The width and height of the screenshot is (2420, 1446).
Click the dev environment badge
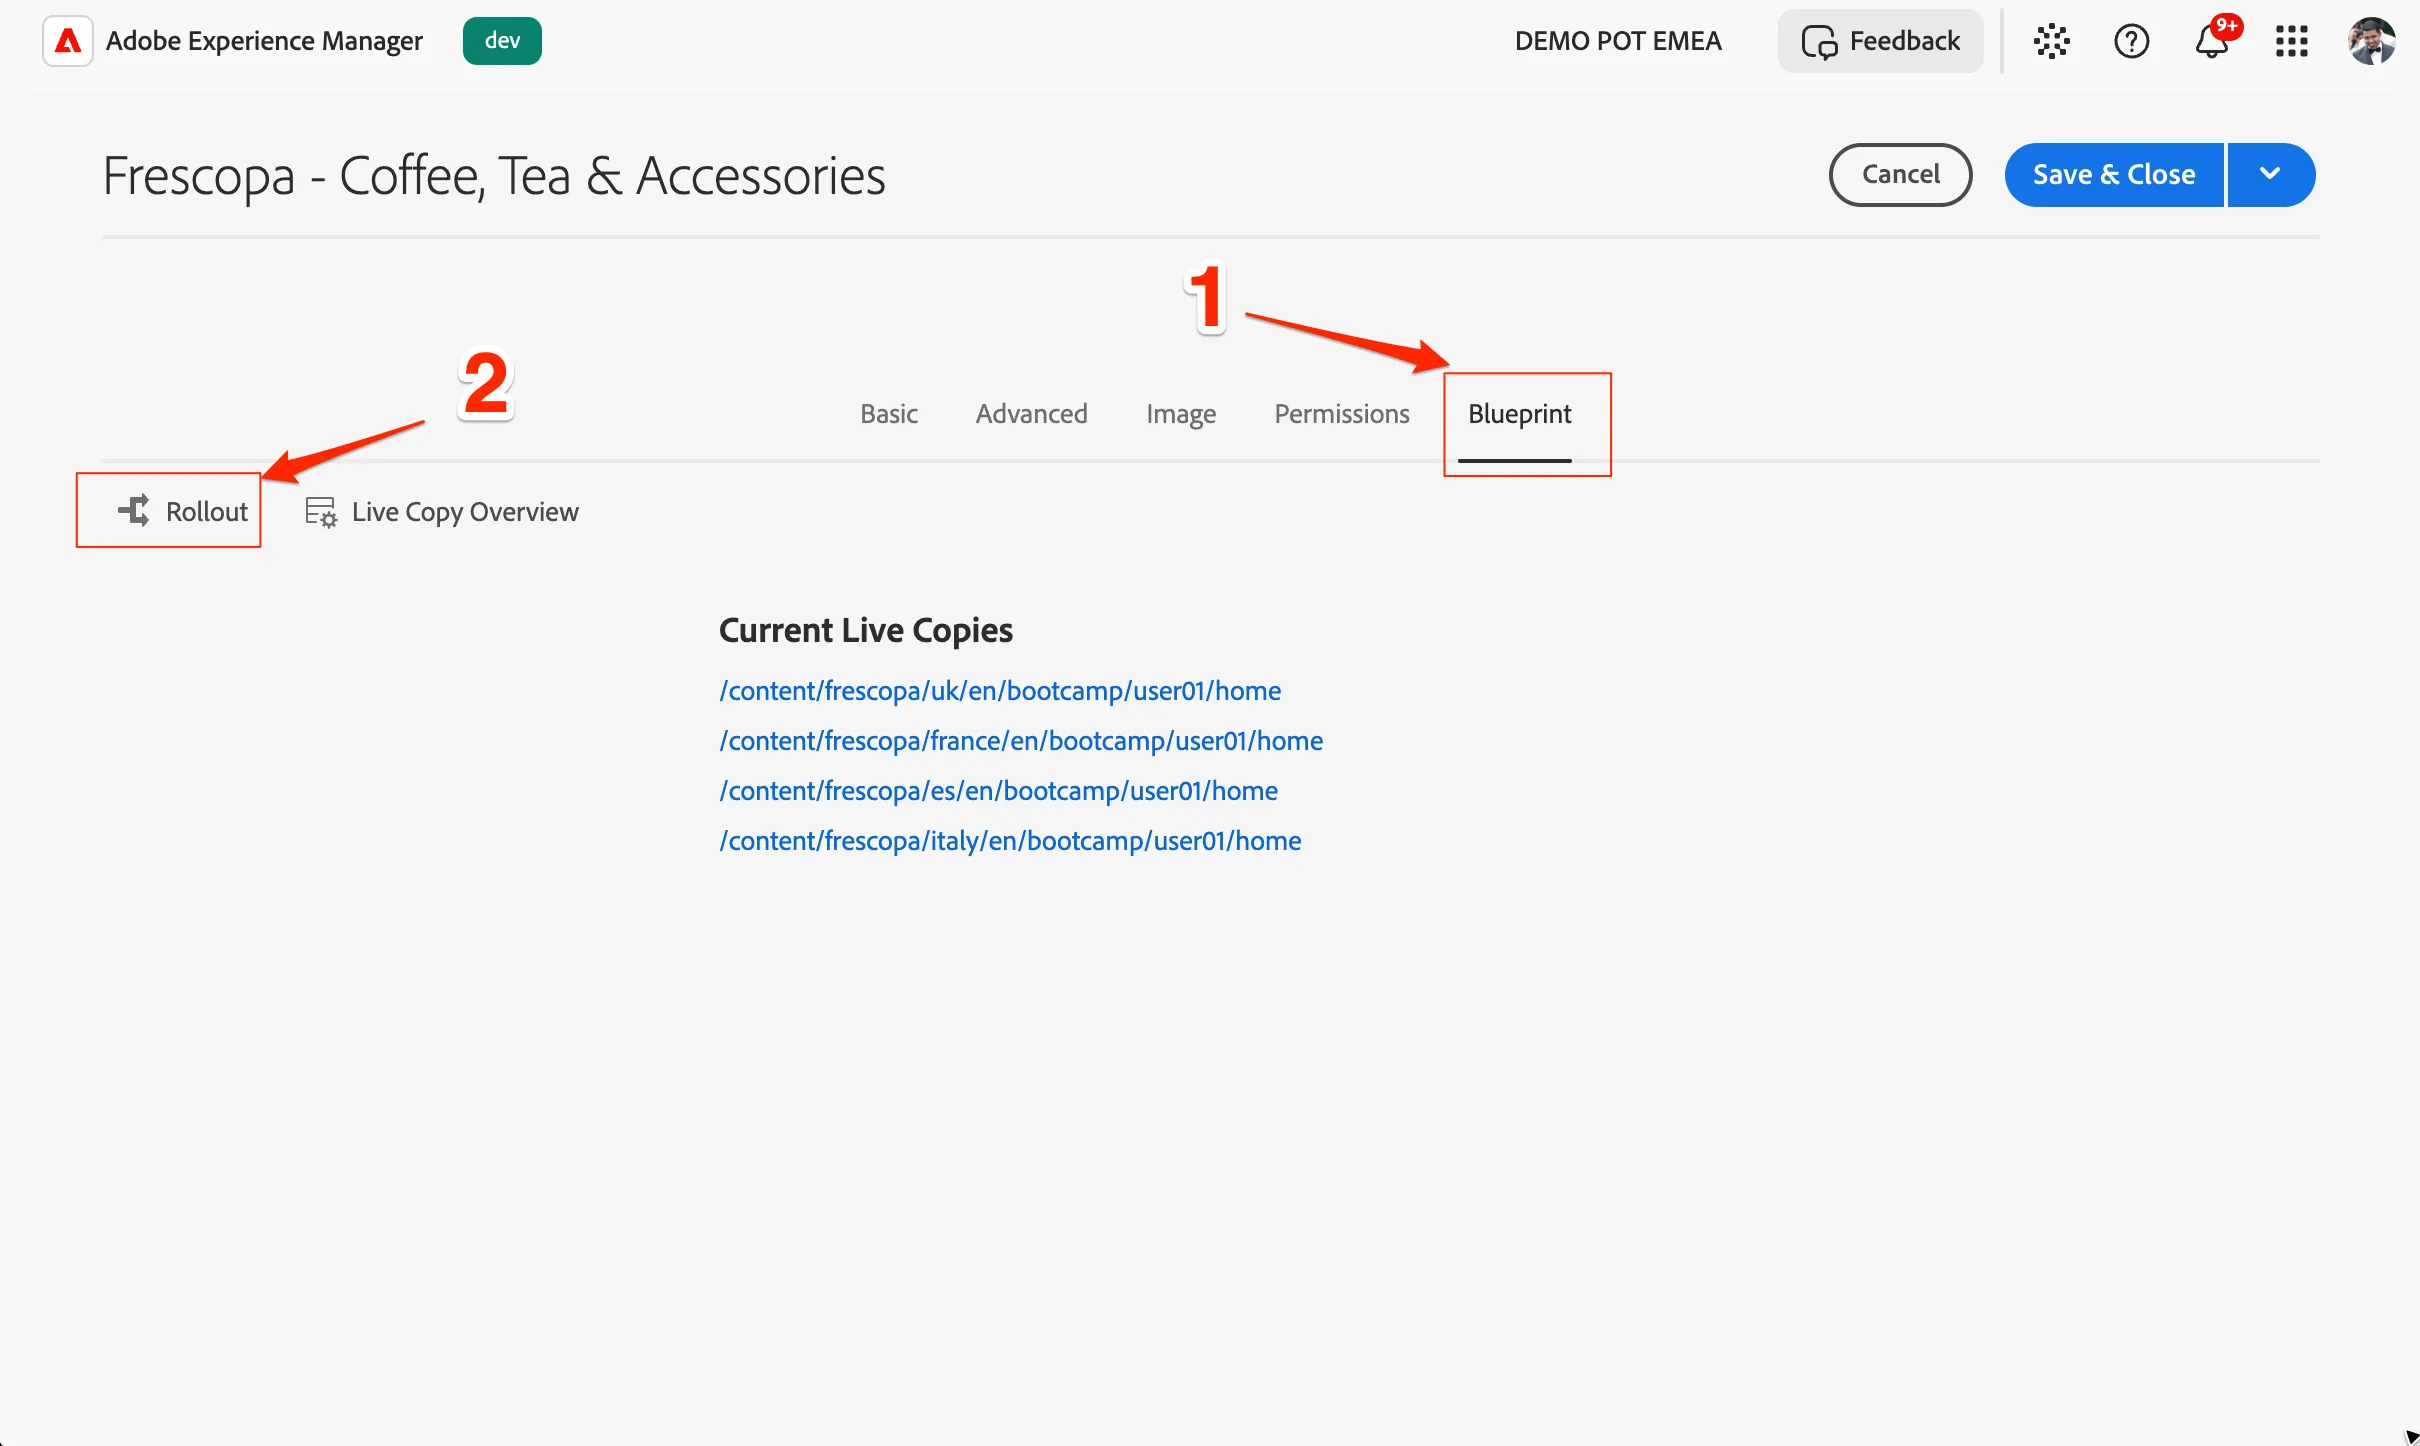pyautogui.click(x=502, y=41)
